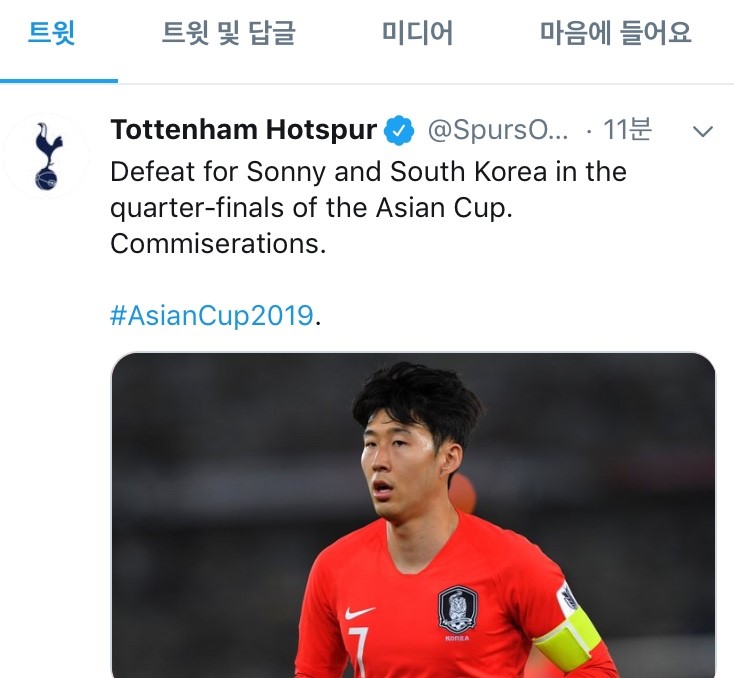Select the 미디어 tab
The width and height of the screenshot is (734, 678).
coord(417,33)
